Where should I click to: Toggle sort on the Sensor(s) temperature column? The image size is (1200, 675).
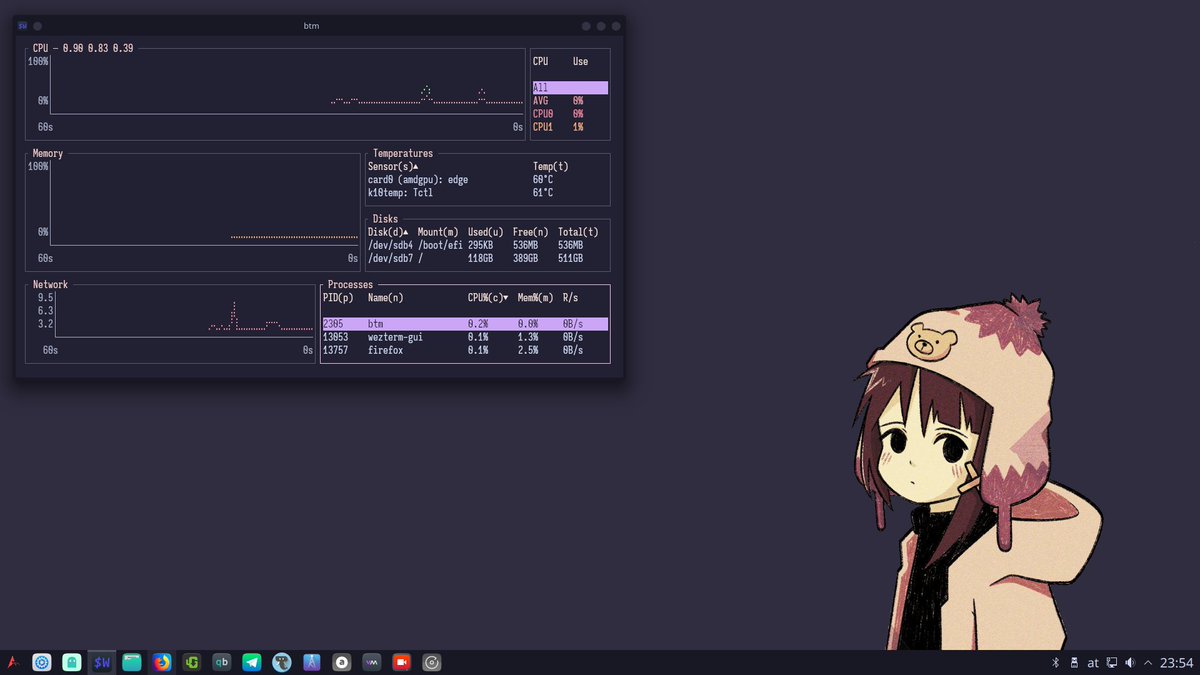click(391, 166)
